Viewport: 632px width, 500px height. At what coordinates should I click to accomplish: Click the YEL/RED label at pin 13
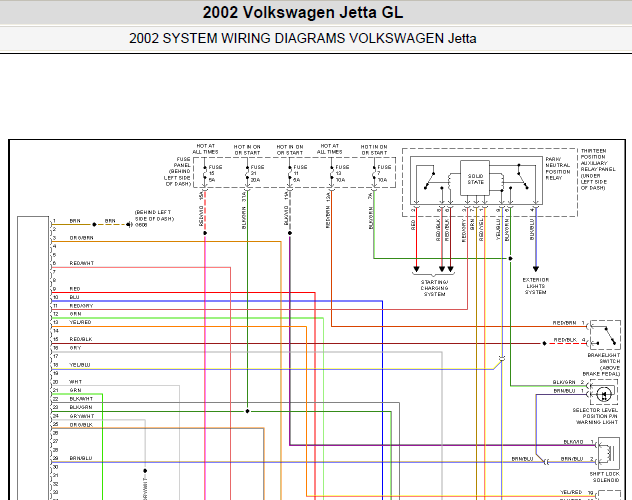point(81,322)
